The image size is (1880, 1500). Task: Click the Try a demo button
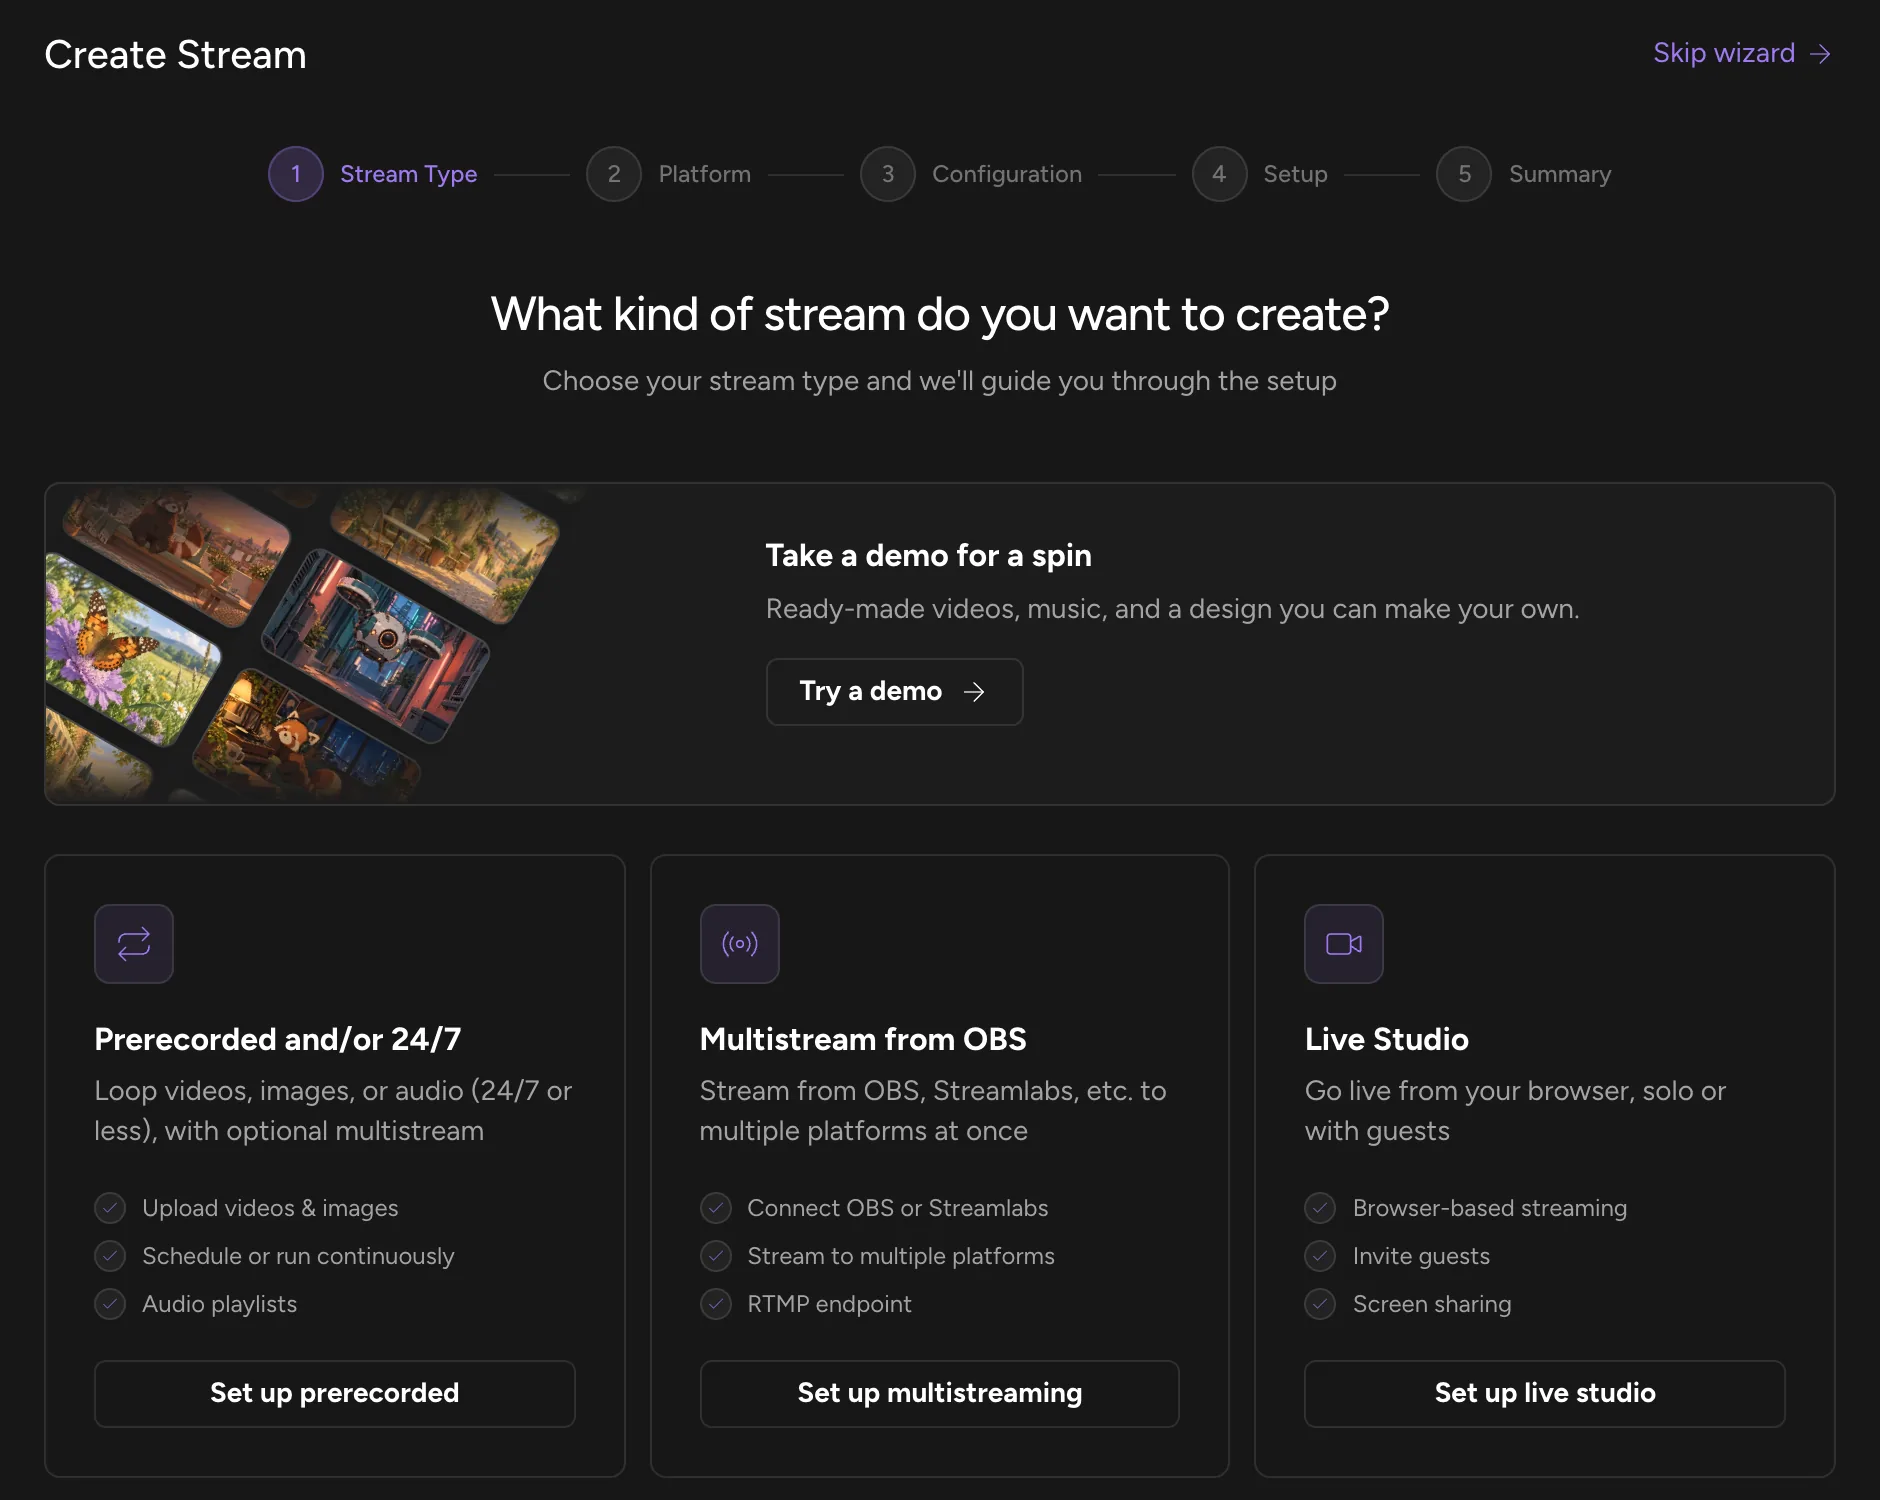click(895, 692)
